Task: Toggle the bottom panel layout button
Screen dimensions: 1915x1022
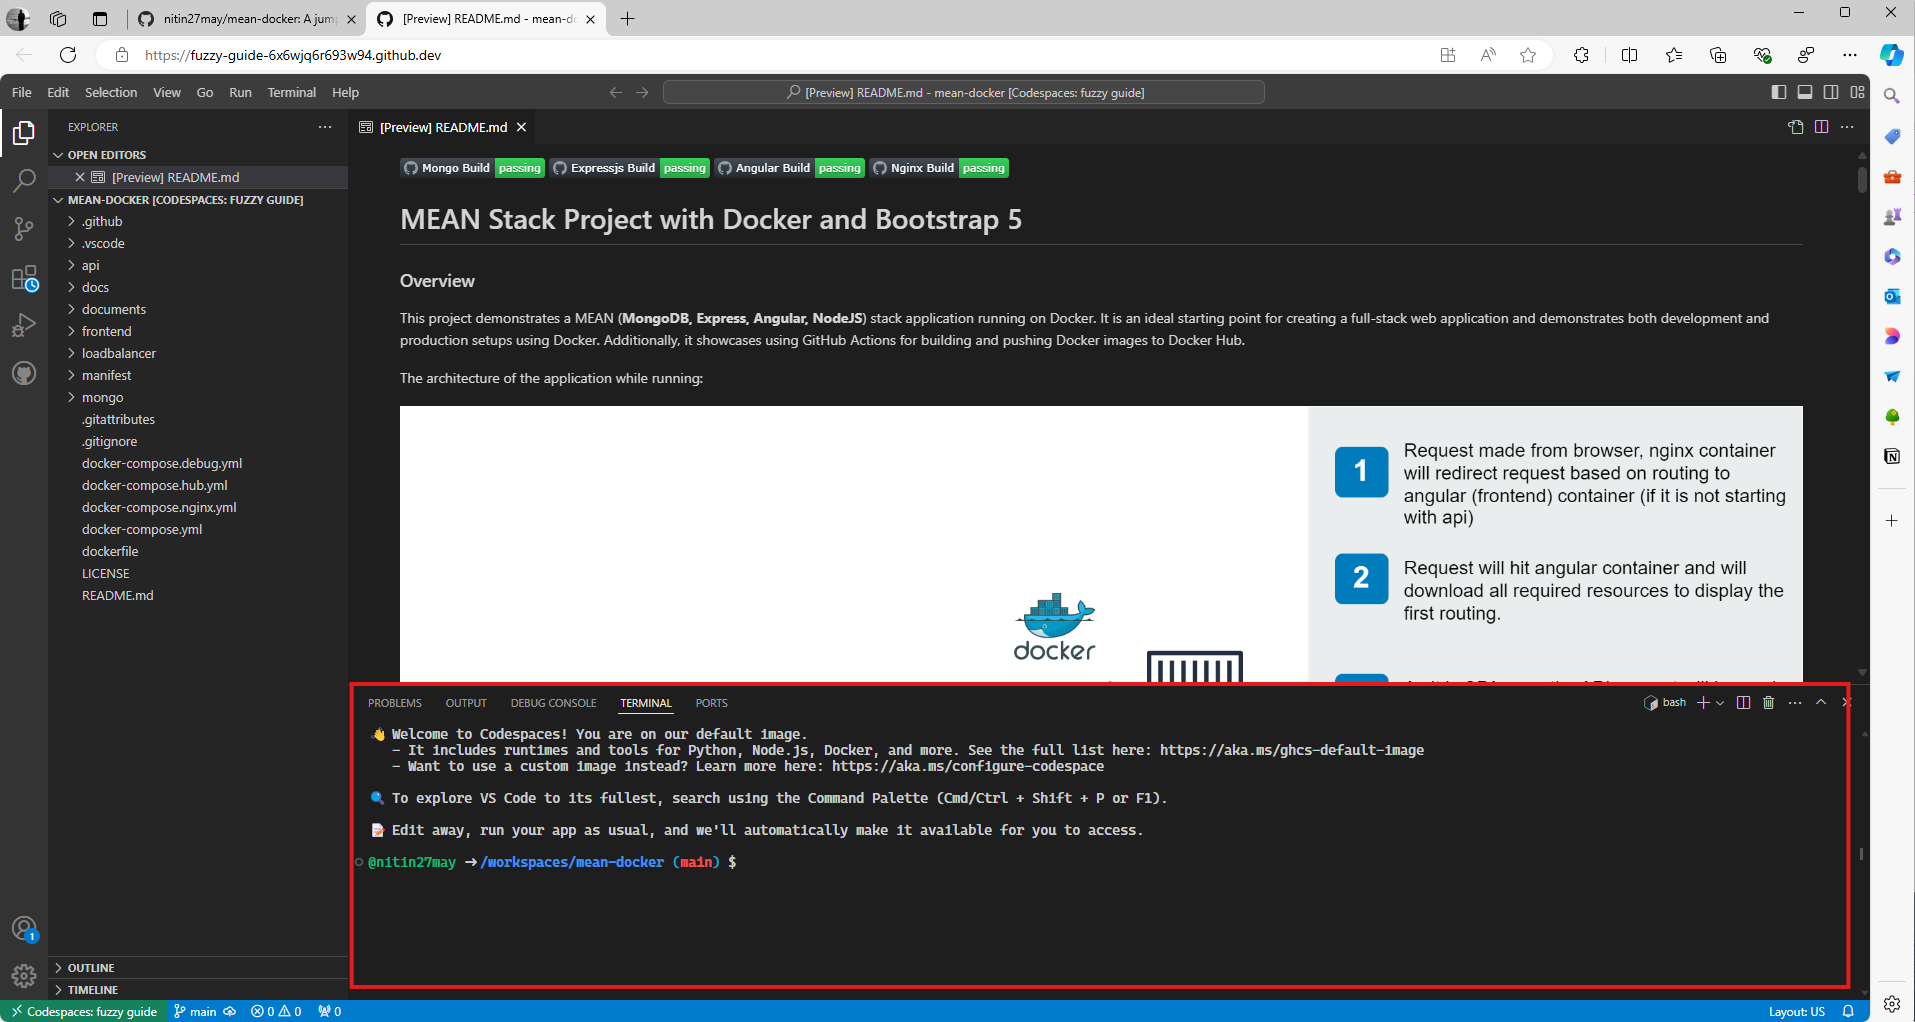Action: pos(1805,92)
